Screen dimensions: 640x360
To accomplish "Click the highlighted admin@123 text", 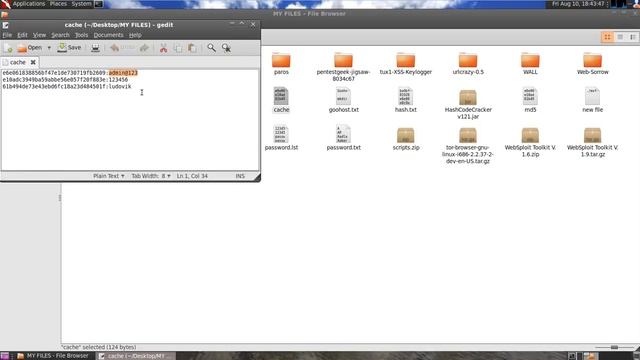I will point(123,73).
